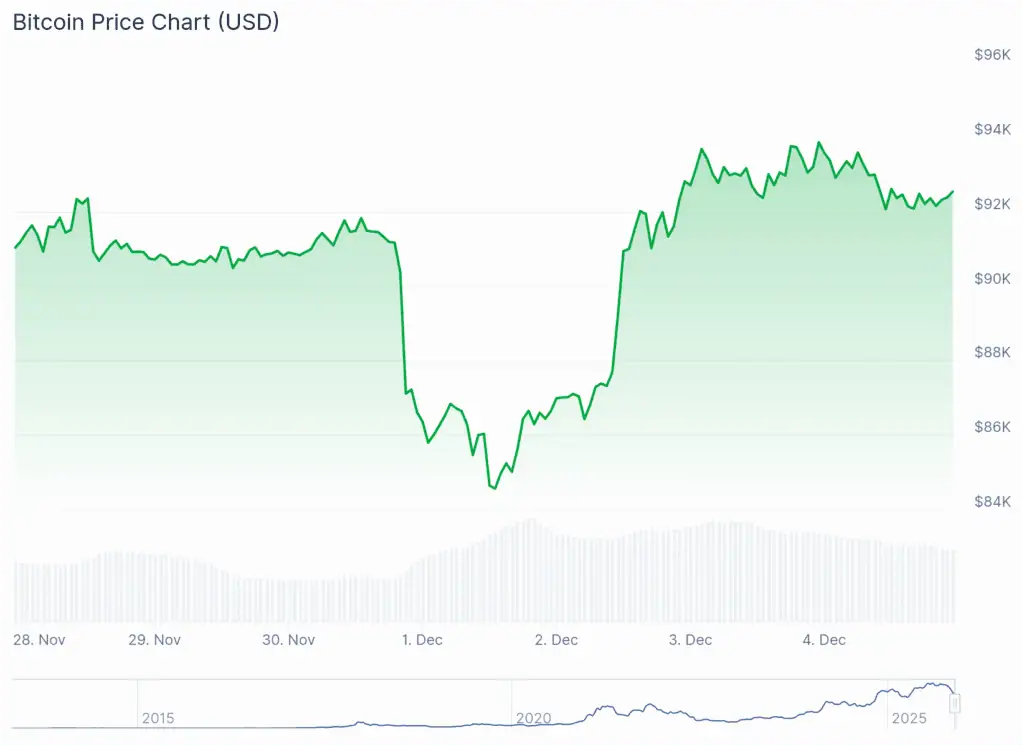Select the 2025 marker in navigator
Viewport: 1024px width, 747px height.
tap(910, 718)
